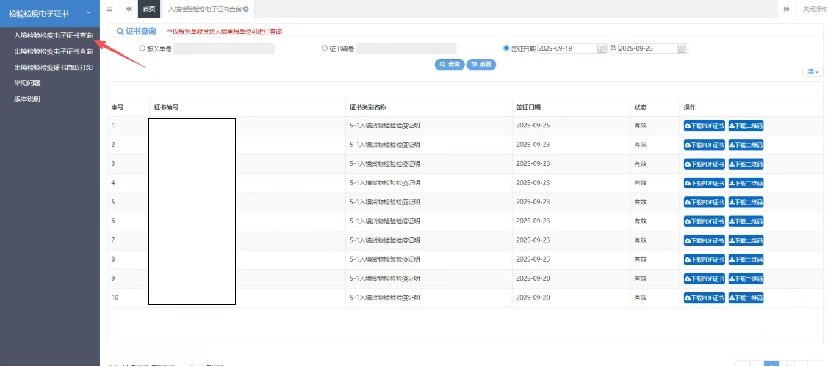Download QR code for row 5
Screen dimensions: 829x367
[746, 202]
